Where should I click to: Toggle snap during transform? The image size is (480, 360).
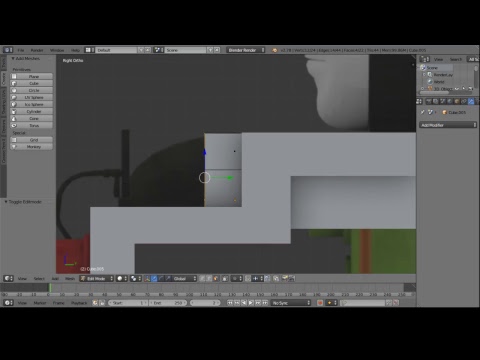pyautogui.click(x=248, y=278)
